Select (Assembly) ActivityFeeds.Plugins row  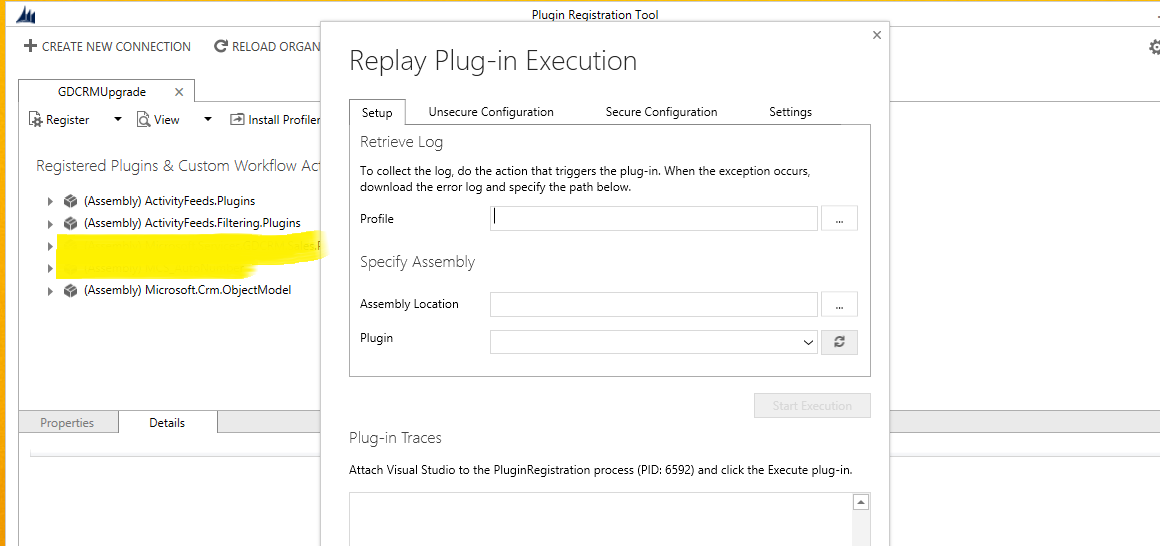click(x=170, y=201)
